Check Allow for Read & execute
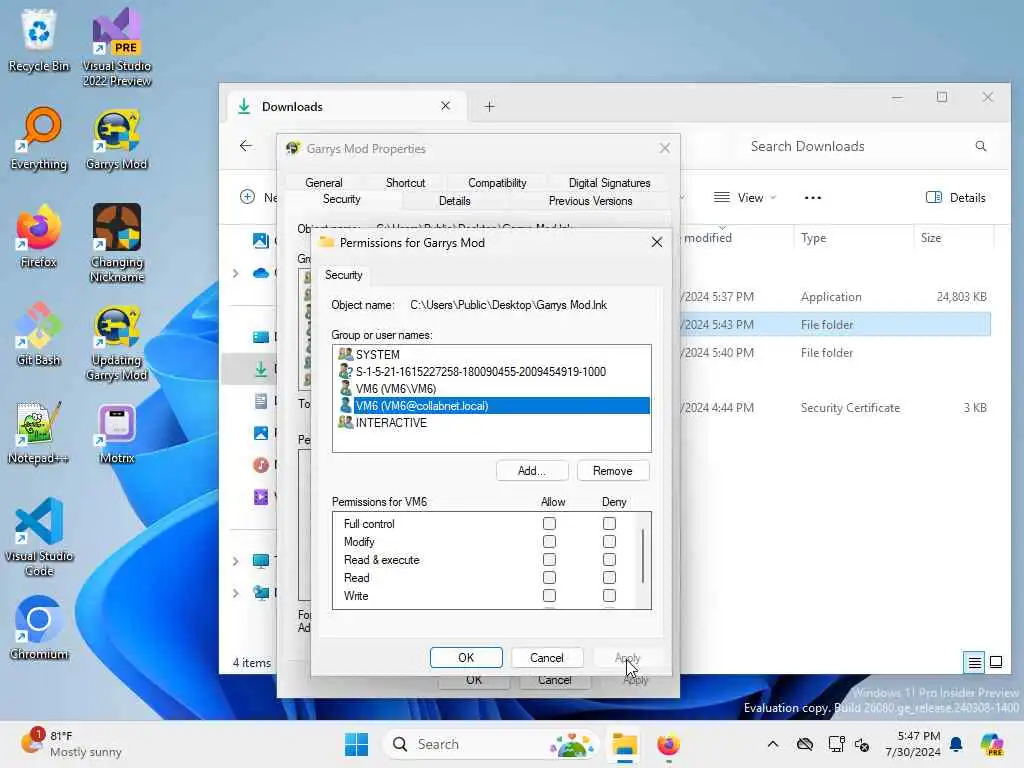The width and height of the screenshot is (1024, 768). coord(549,560)
